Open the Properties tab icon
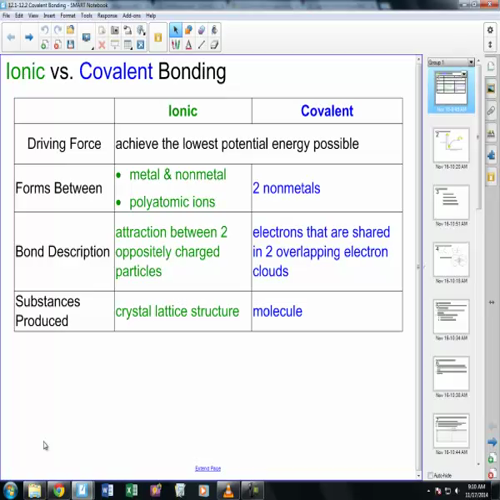 491,133
